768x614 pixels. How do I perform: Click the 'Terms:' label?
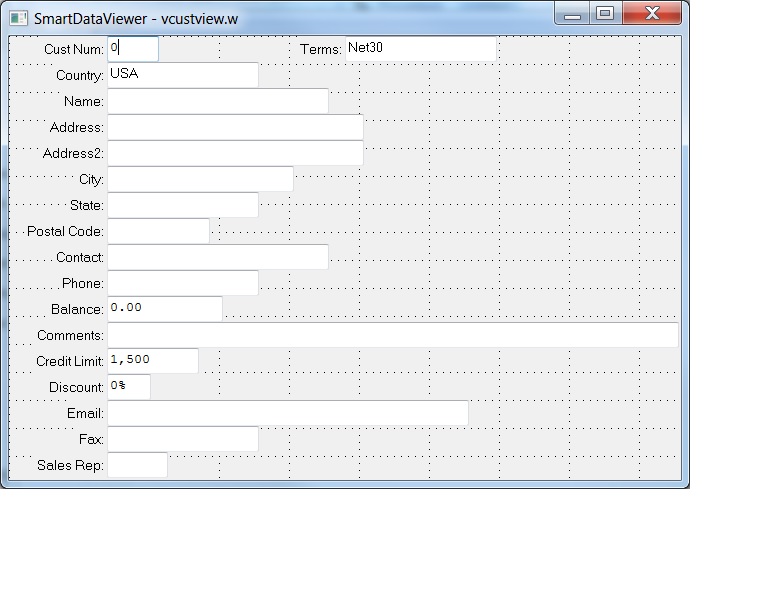[x=320, y=49]
